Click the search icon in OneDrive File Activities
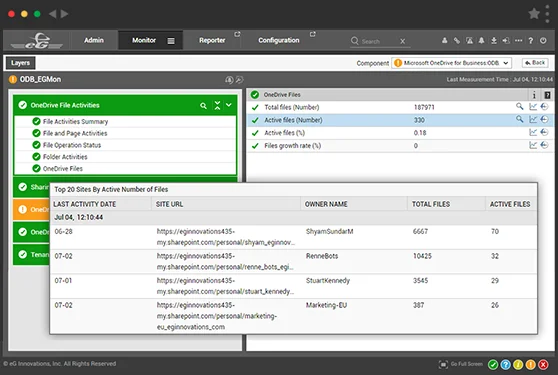558x375 pixels. tap(203, 106)
